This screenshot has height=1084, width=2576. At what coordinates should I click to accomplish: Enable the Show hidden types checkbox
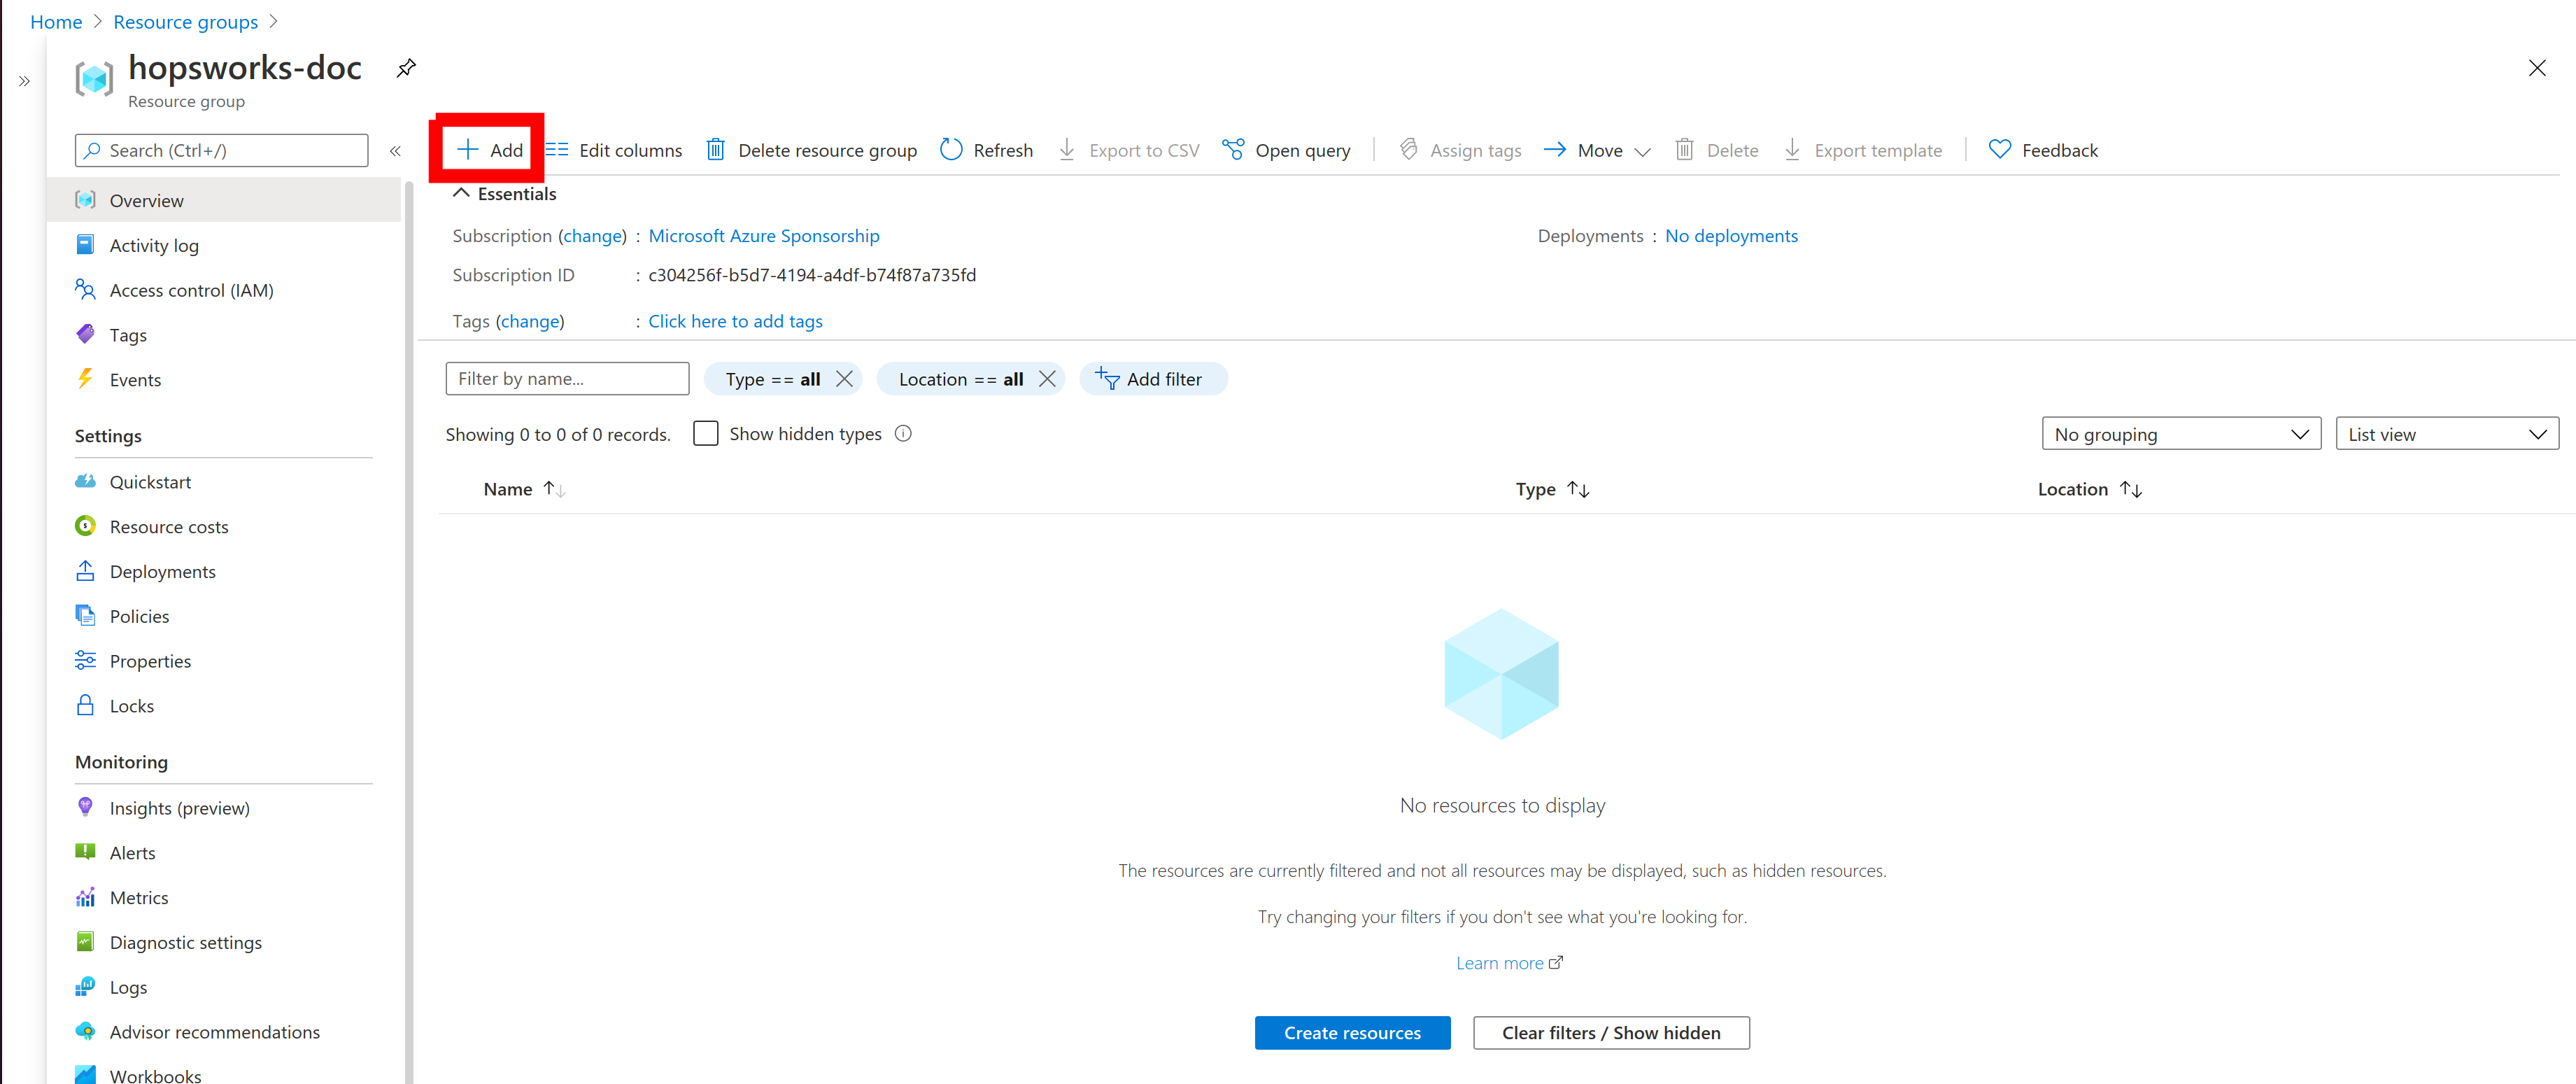pos(706,433)
